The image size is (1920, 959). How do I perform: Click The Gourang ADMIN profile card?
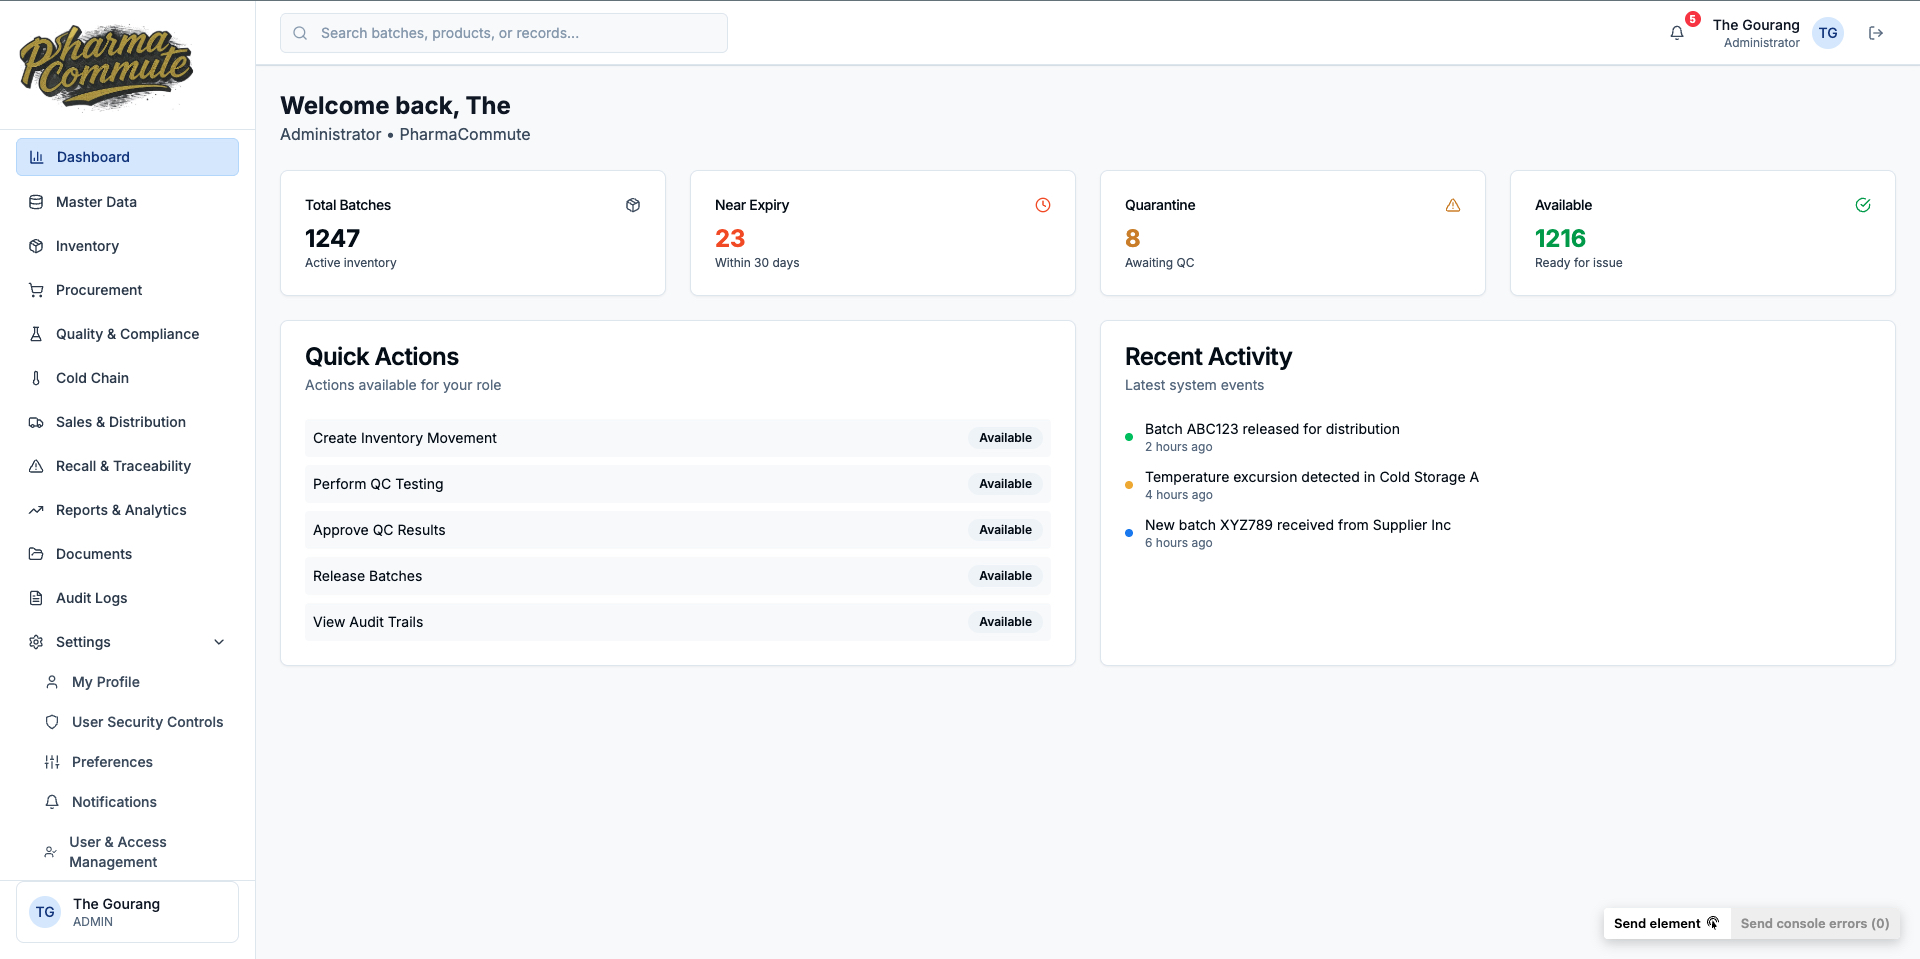(127, 912)
